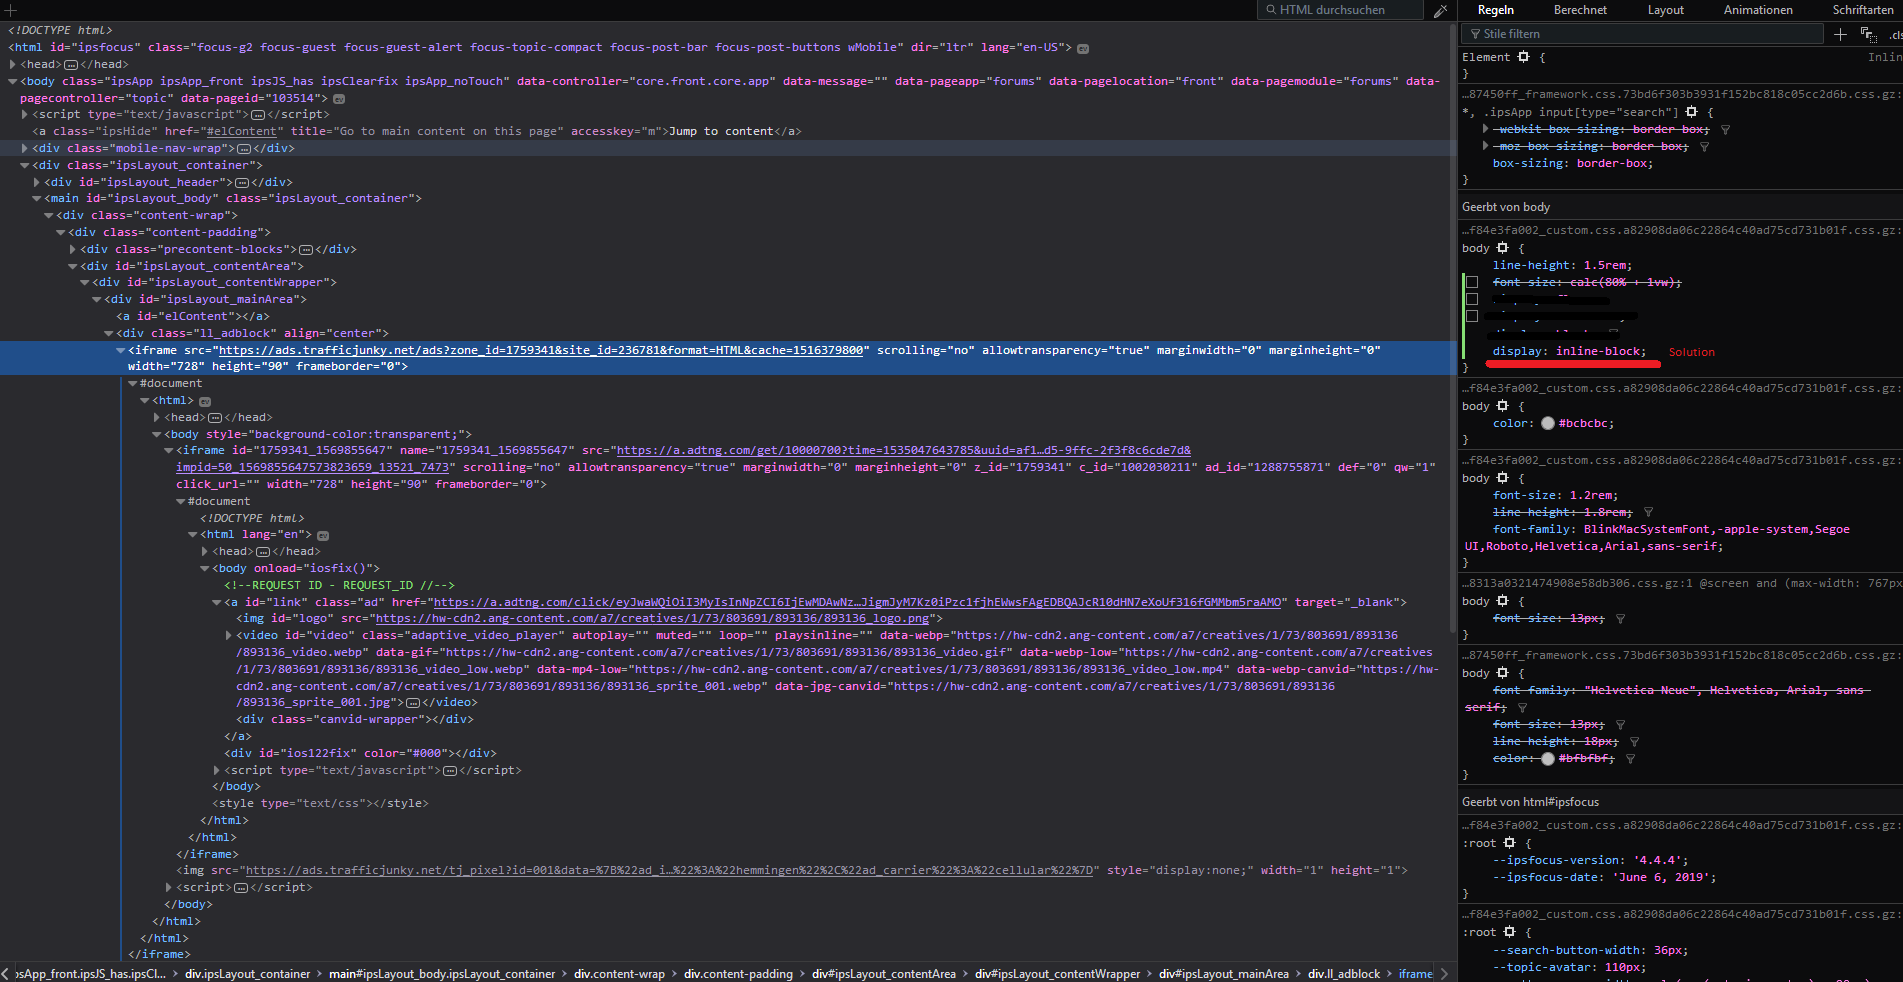Toggle the checkbox below the font-size calc property
Viewport: 1903px width, 982px height.
(x=1472, y=299)
